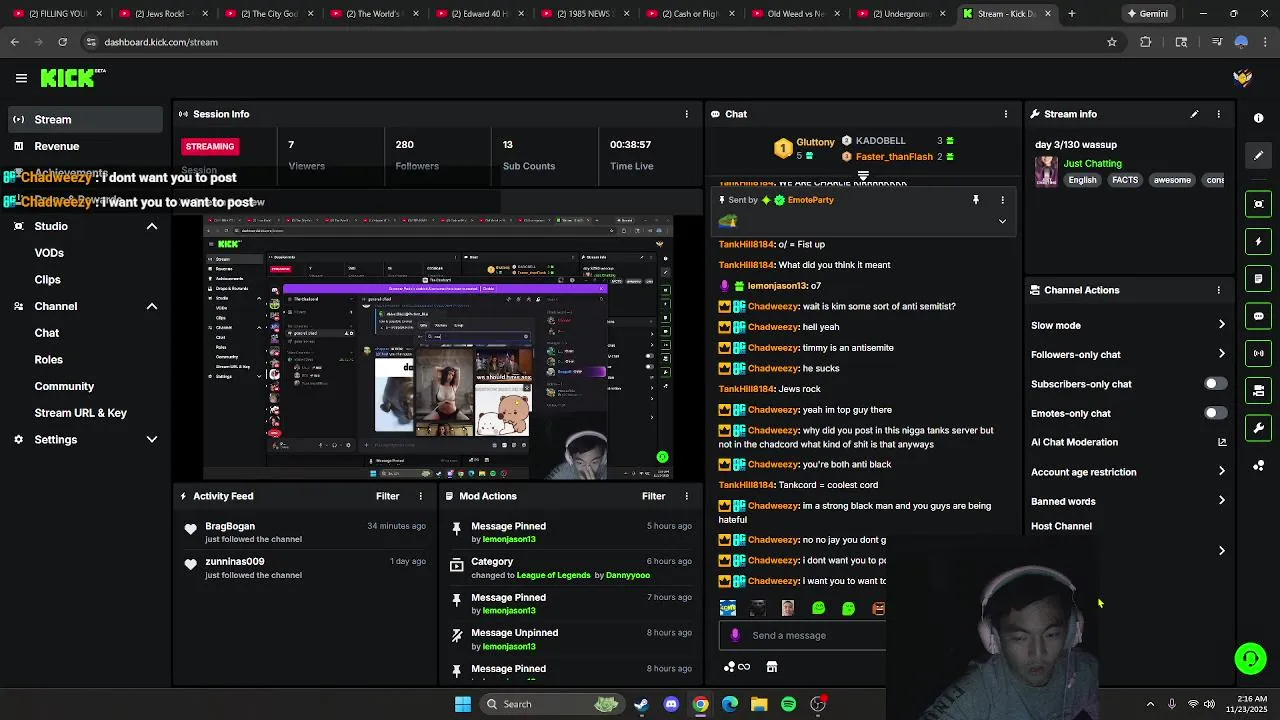Open Roles in the left sidebar
Viewport: 1280px width, 720px height.
pos(48,360)
